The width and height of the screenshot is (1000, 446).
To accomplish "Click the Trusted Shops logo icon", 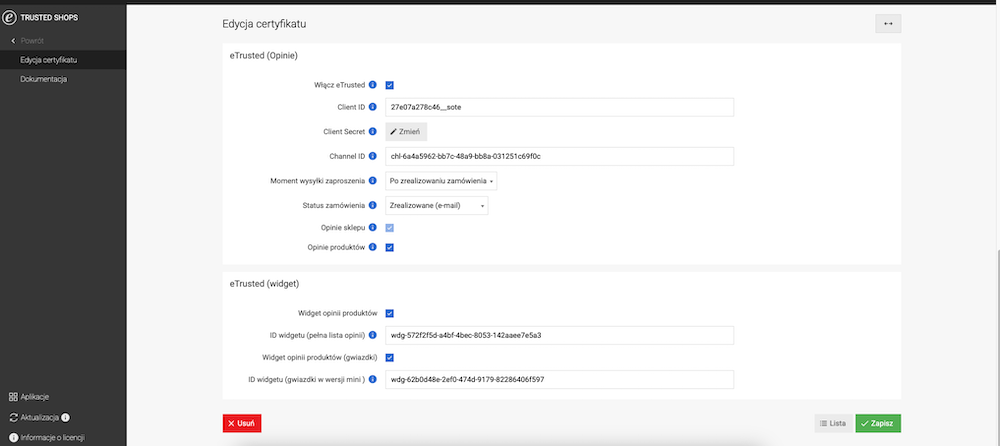I will 10,18.
